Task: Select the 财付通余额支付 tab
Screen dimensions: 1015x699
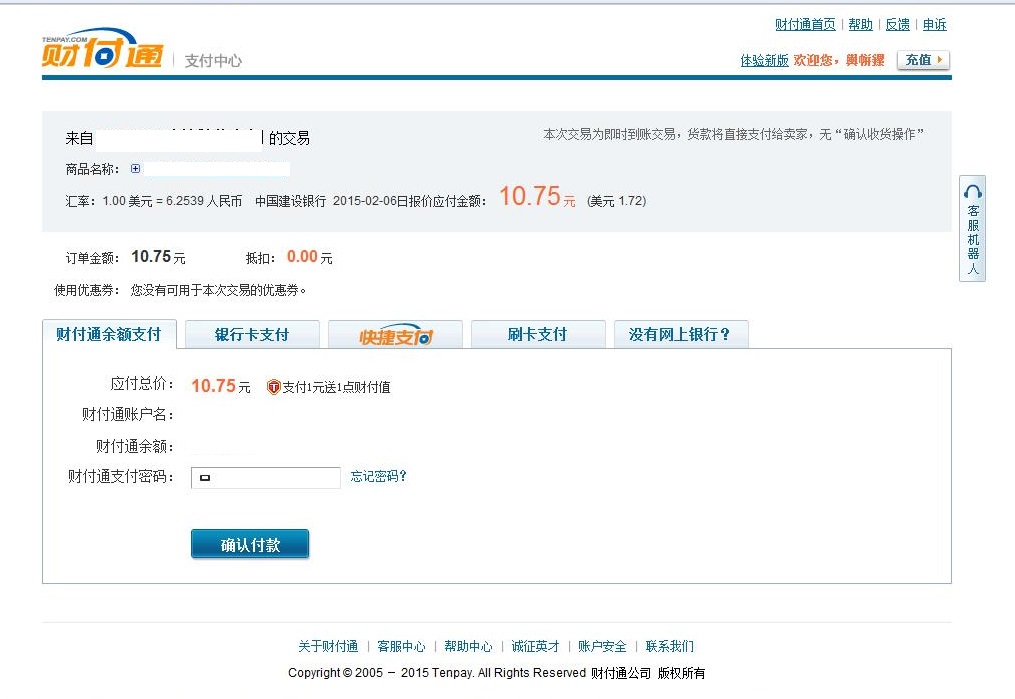Action: pos(109,334)
